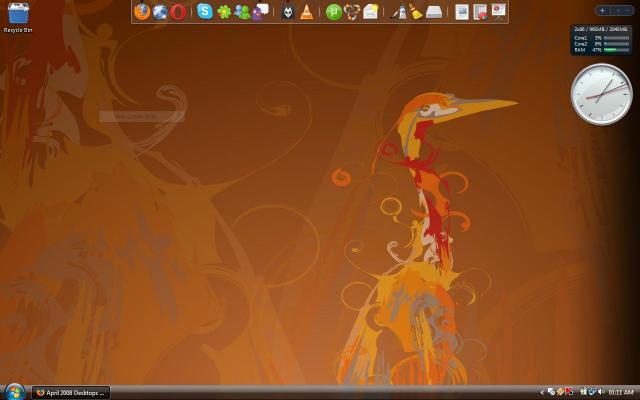Launch the paint brush and tube icon
The width and height of the screenshot is (640, 400).
click(399, 12)
